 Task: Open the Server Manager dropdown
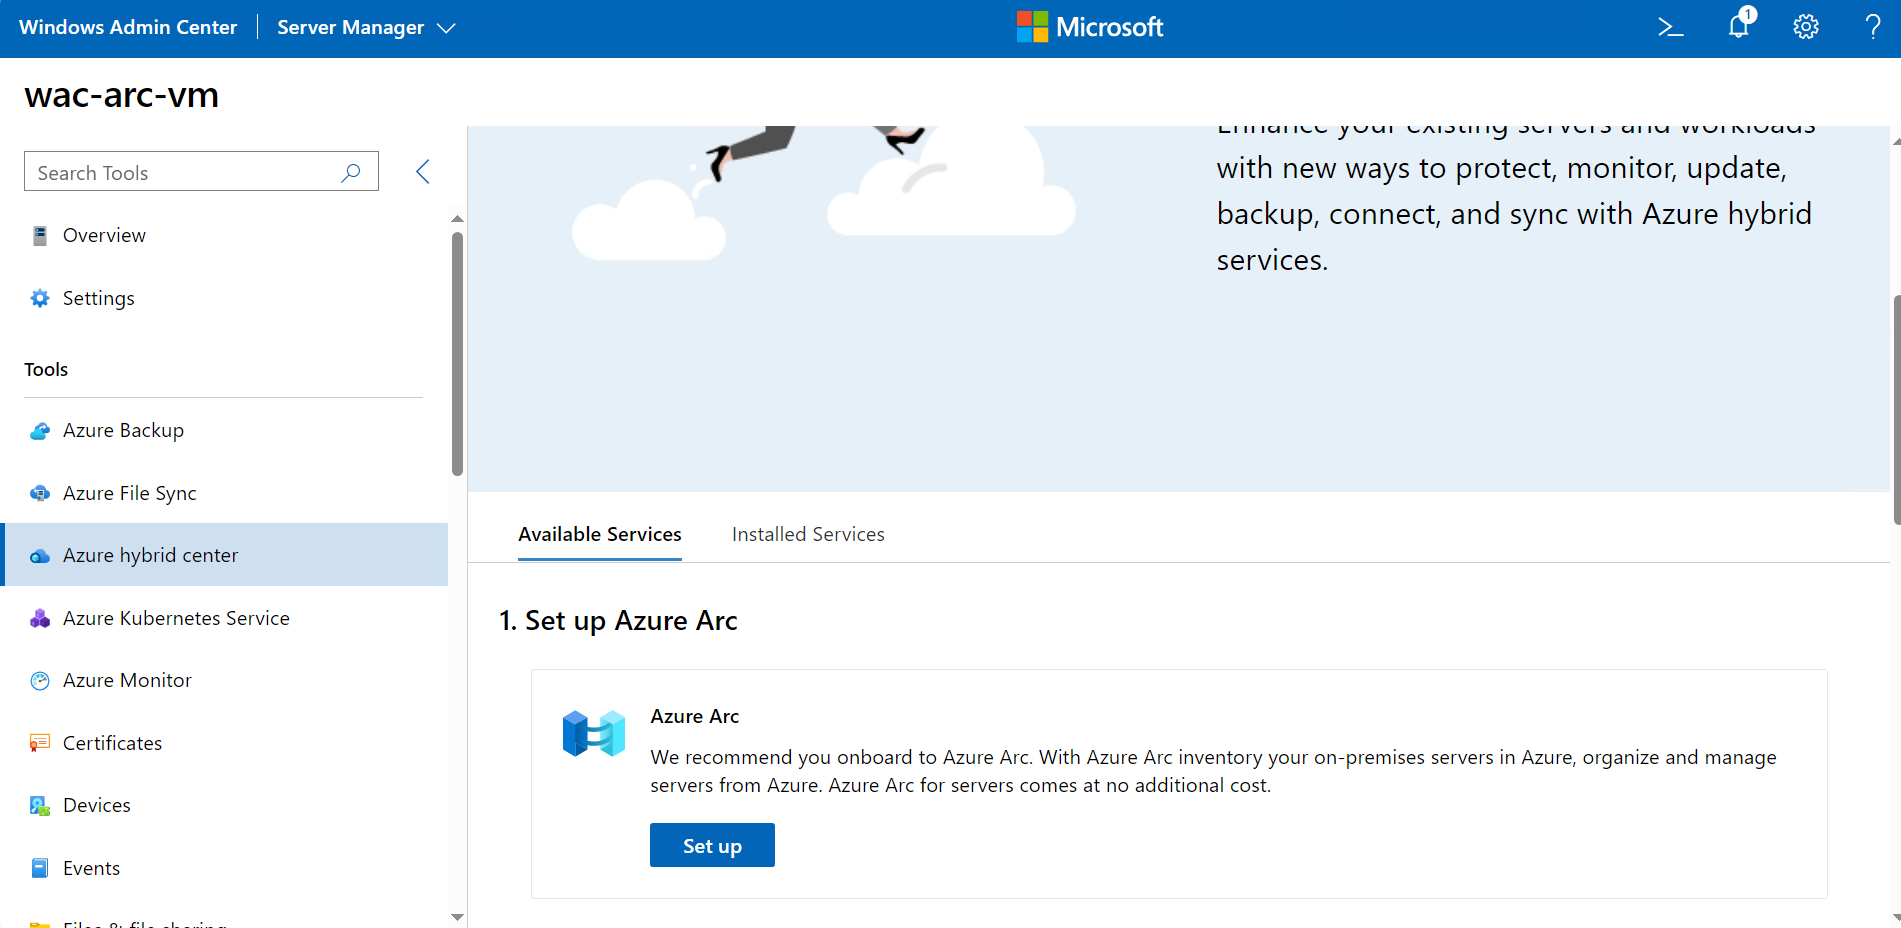(x=366, y=28)
